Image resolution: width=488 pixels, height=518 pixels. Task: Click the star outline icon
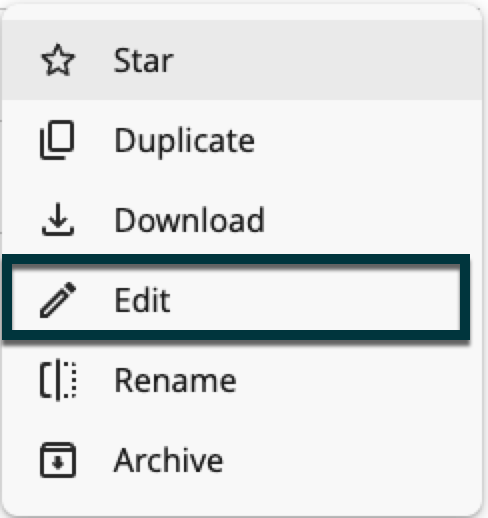pyautogui.click(x=58, y=60)
